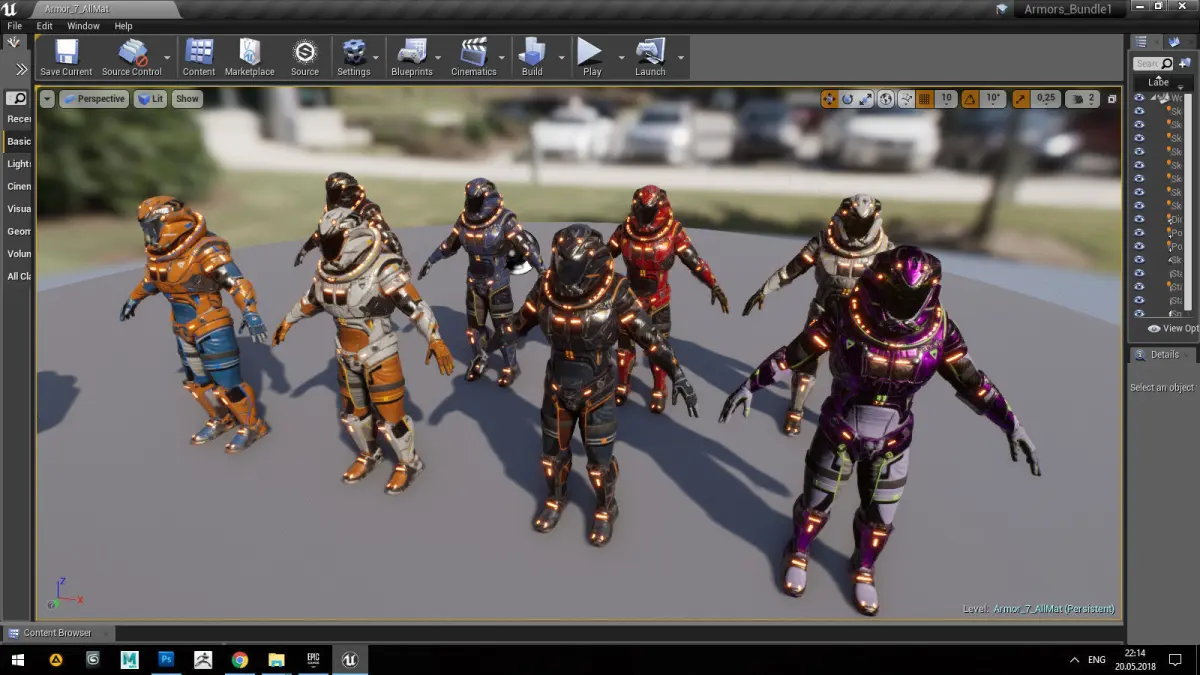Expand the Modes panel double-chevron
This screenshot has height=675, width=1200.
click(x=22, y=69)
